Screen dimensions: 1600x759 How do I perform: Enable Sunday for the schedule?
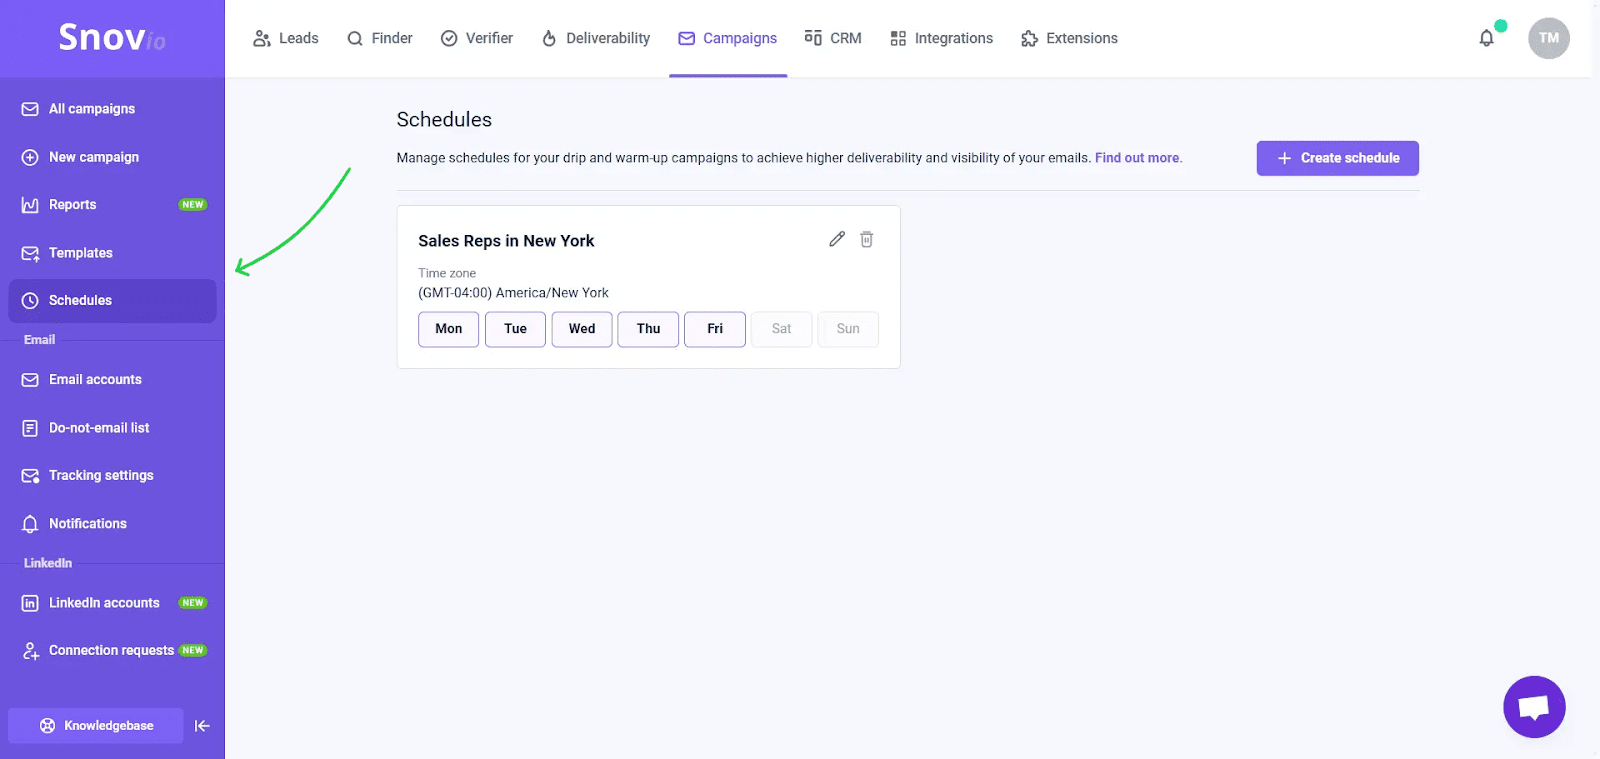coord(848,329)
